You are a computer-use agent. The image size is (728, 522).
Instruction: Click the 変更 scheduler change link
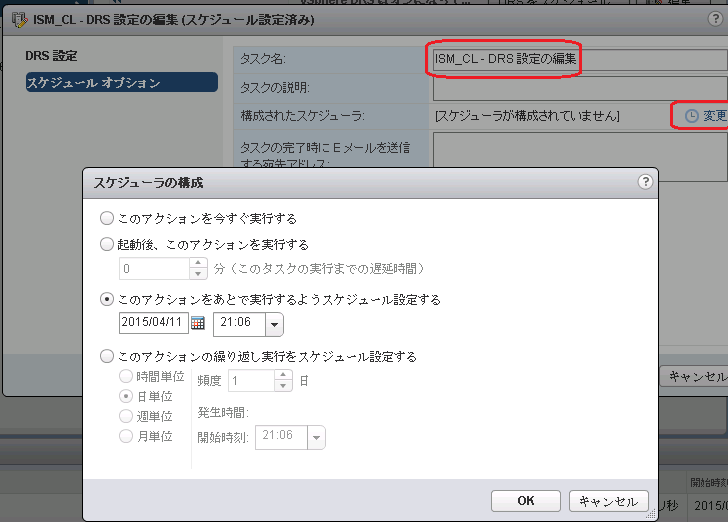point(714,116)
